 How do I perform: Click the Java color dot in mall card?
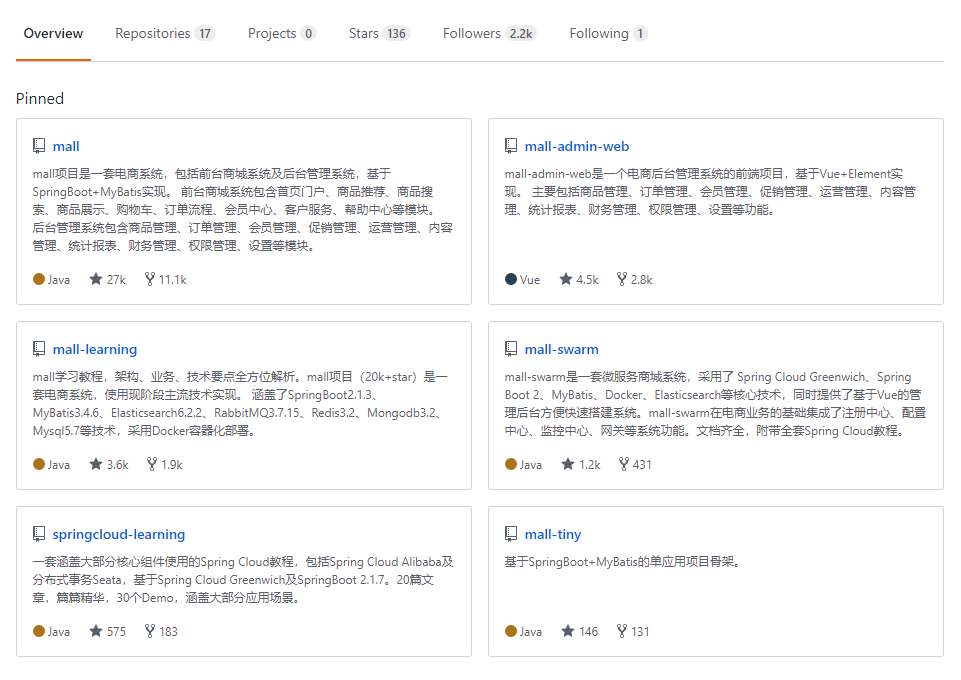point(39,279)
